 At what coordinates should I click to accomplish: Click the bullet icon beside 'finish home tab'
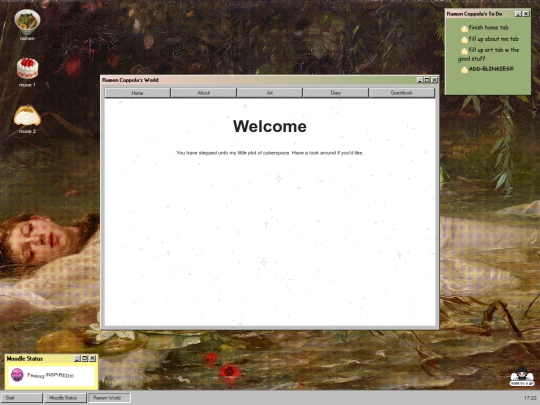coord(464,29)
